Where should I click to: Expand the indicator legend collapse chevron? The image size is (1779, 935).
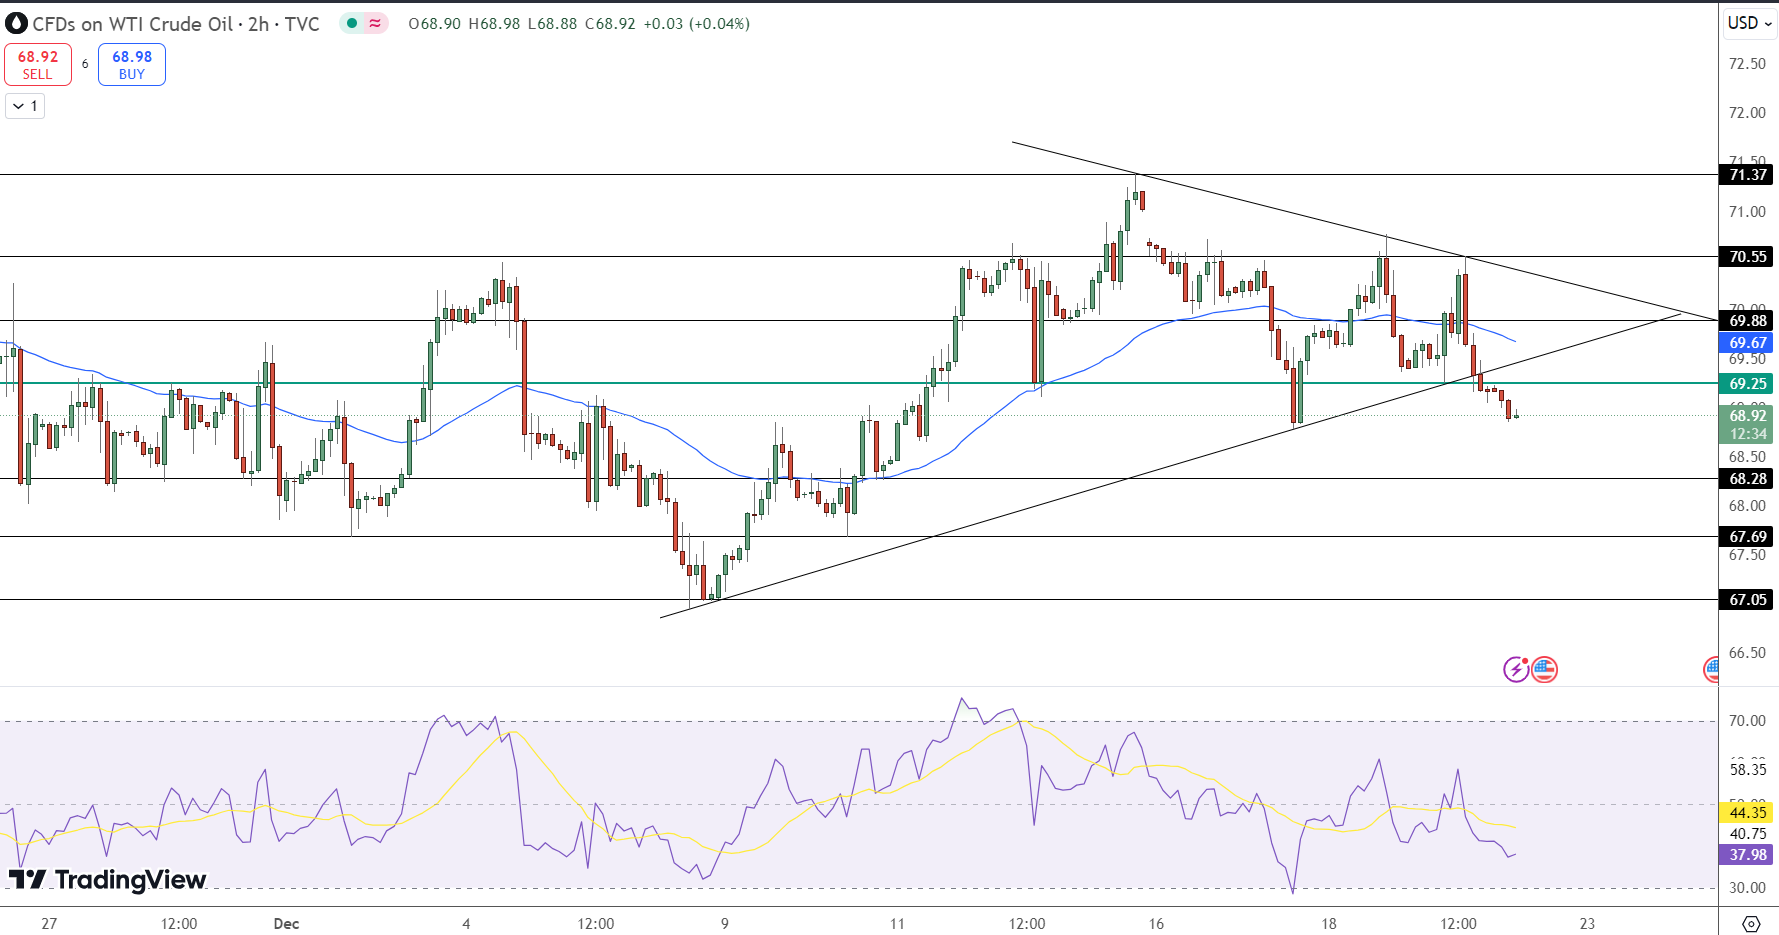point(25,106)
